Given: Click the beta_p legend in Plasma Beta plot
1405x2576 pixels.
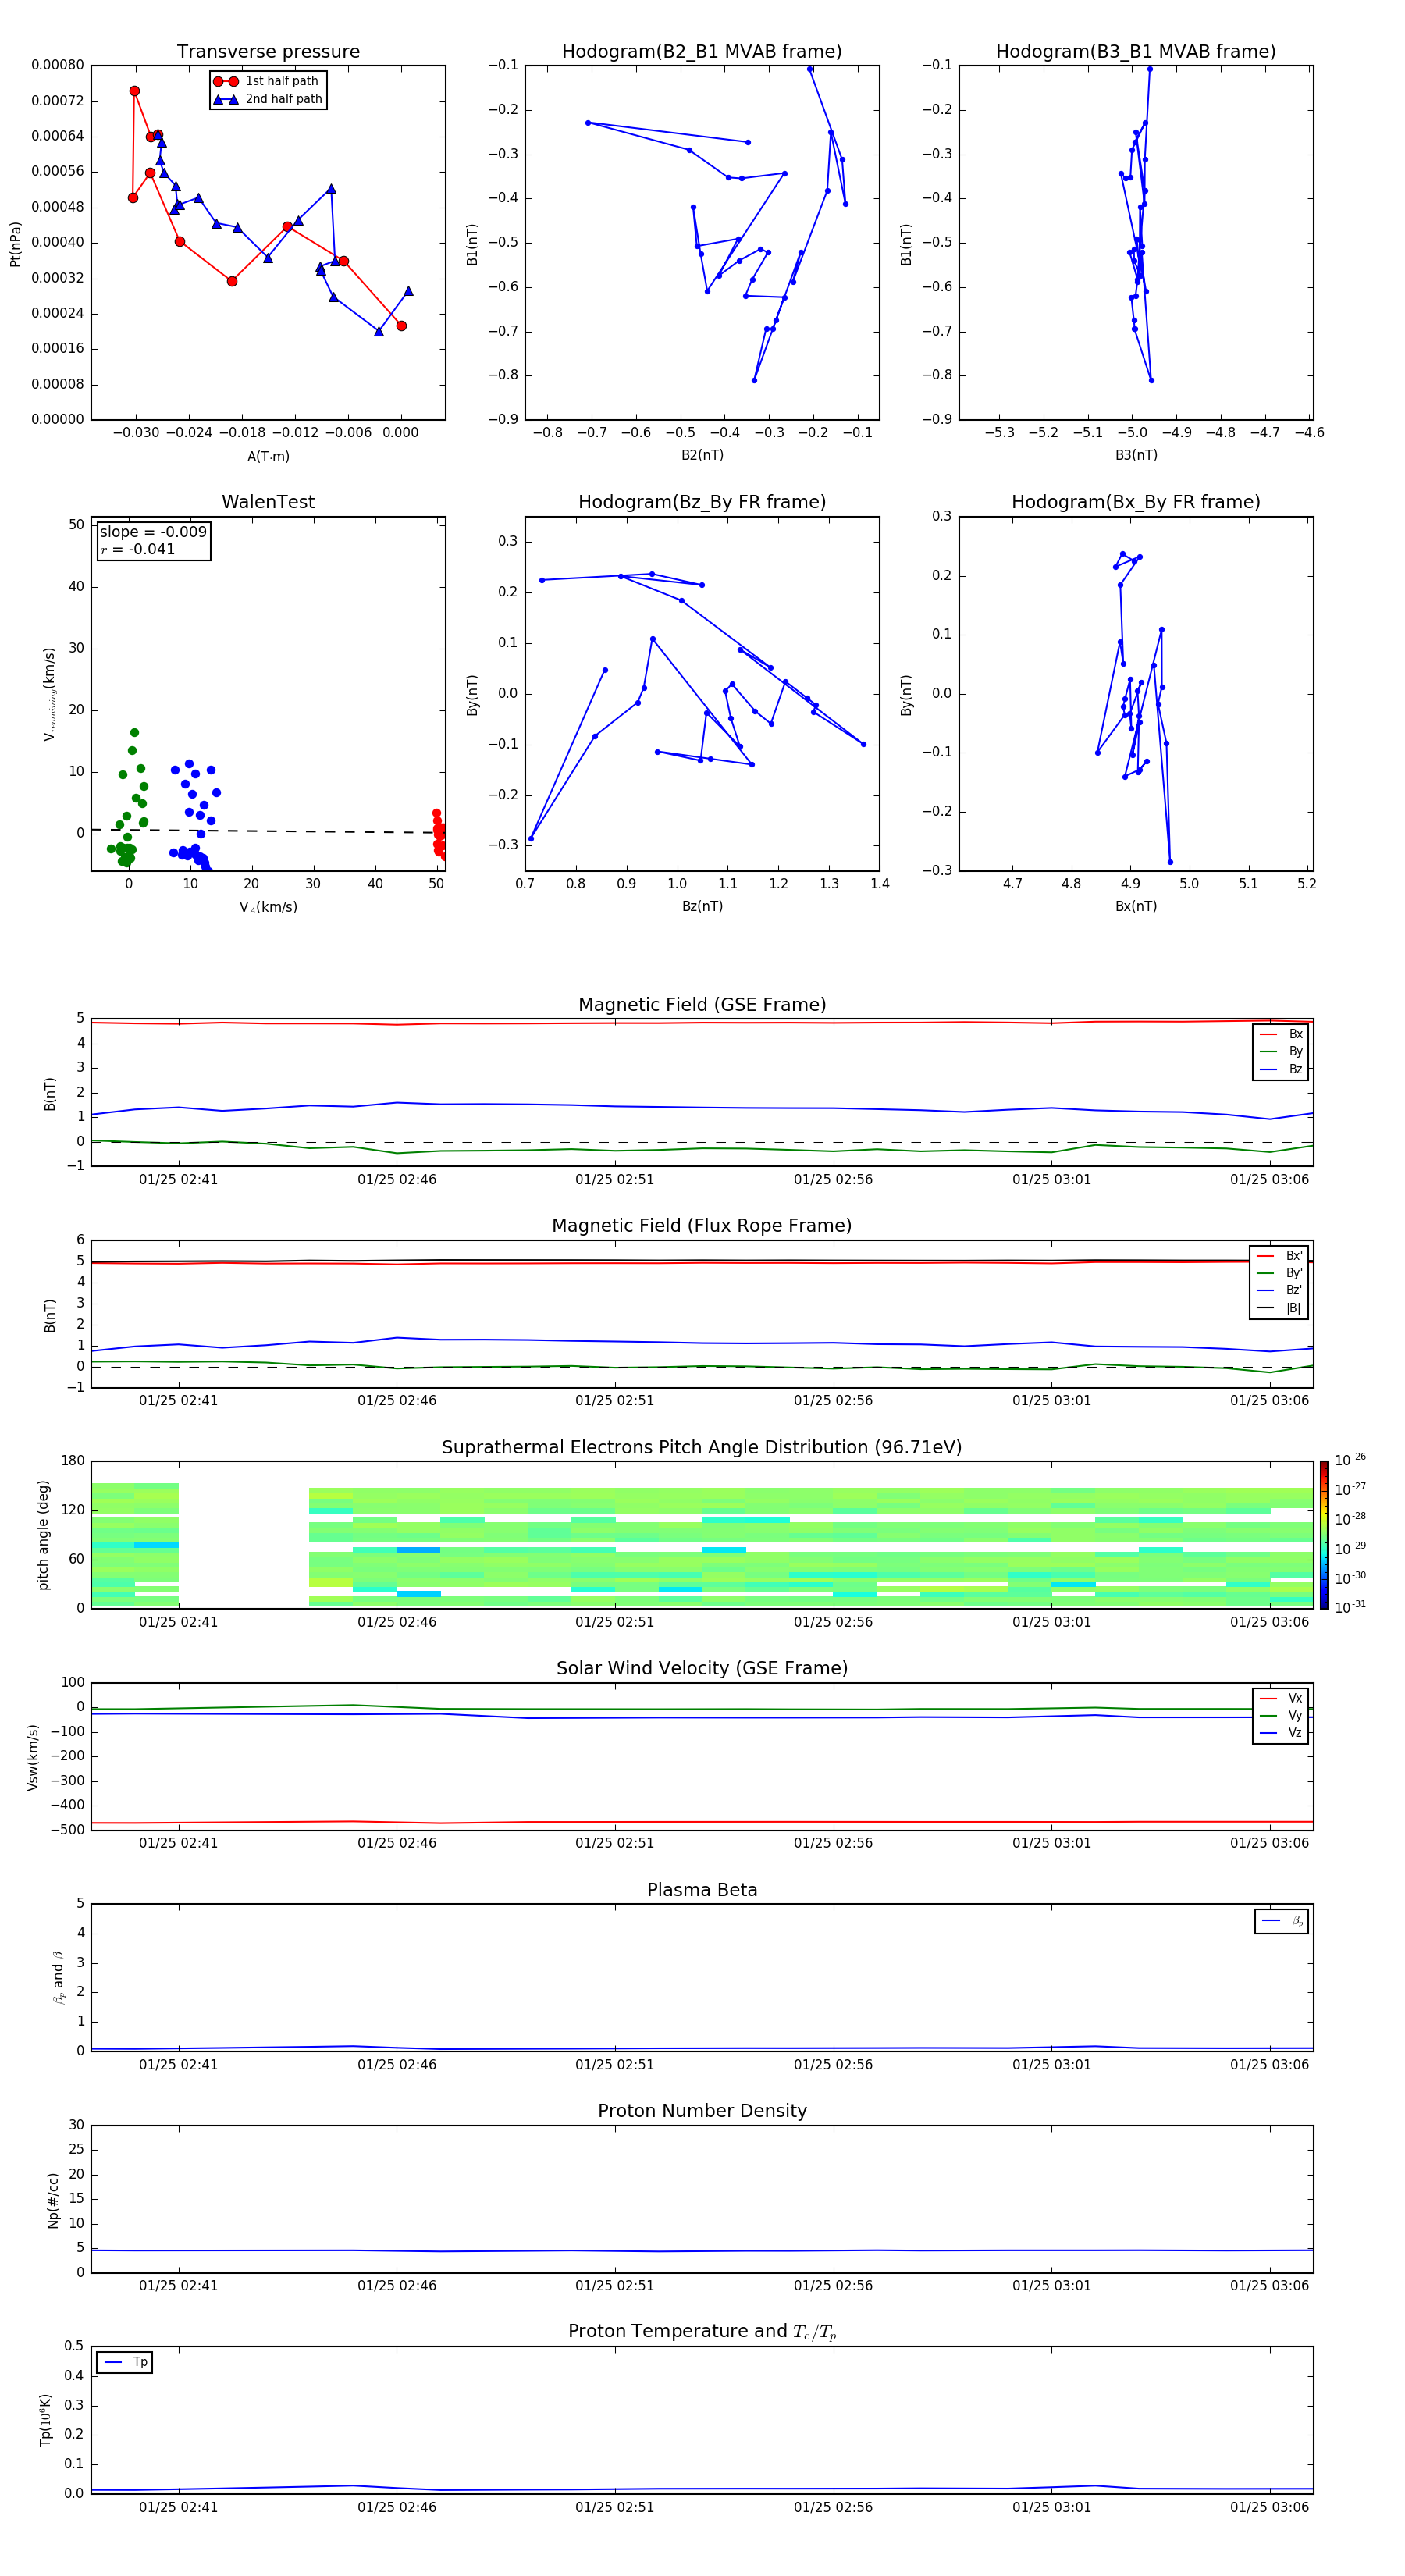Looking at the screenshot, I should point(1282,1921).
